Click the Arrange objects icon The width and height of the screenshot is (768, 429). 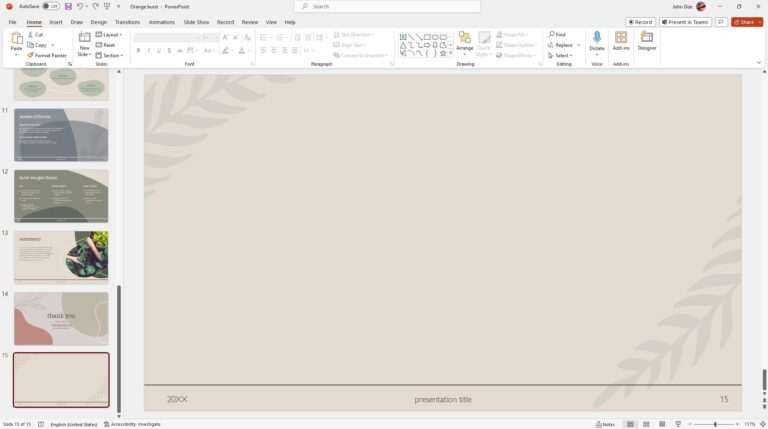(465, 41)
